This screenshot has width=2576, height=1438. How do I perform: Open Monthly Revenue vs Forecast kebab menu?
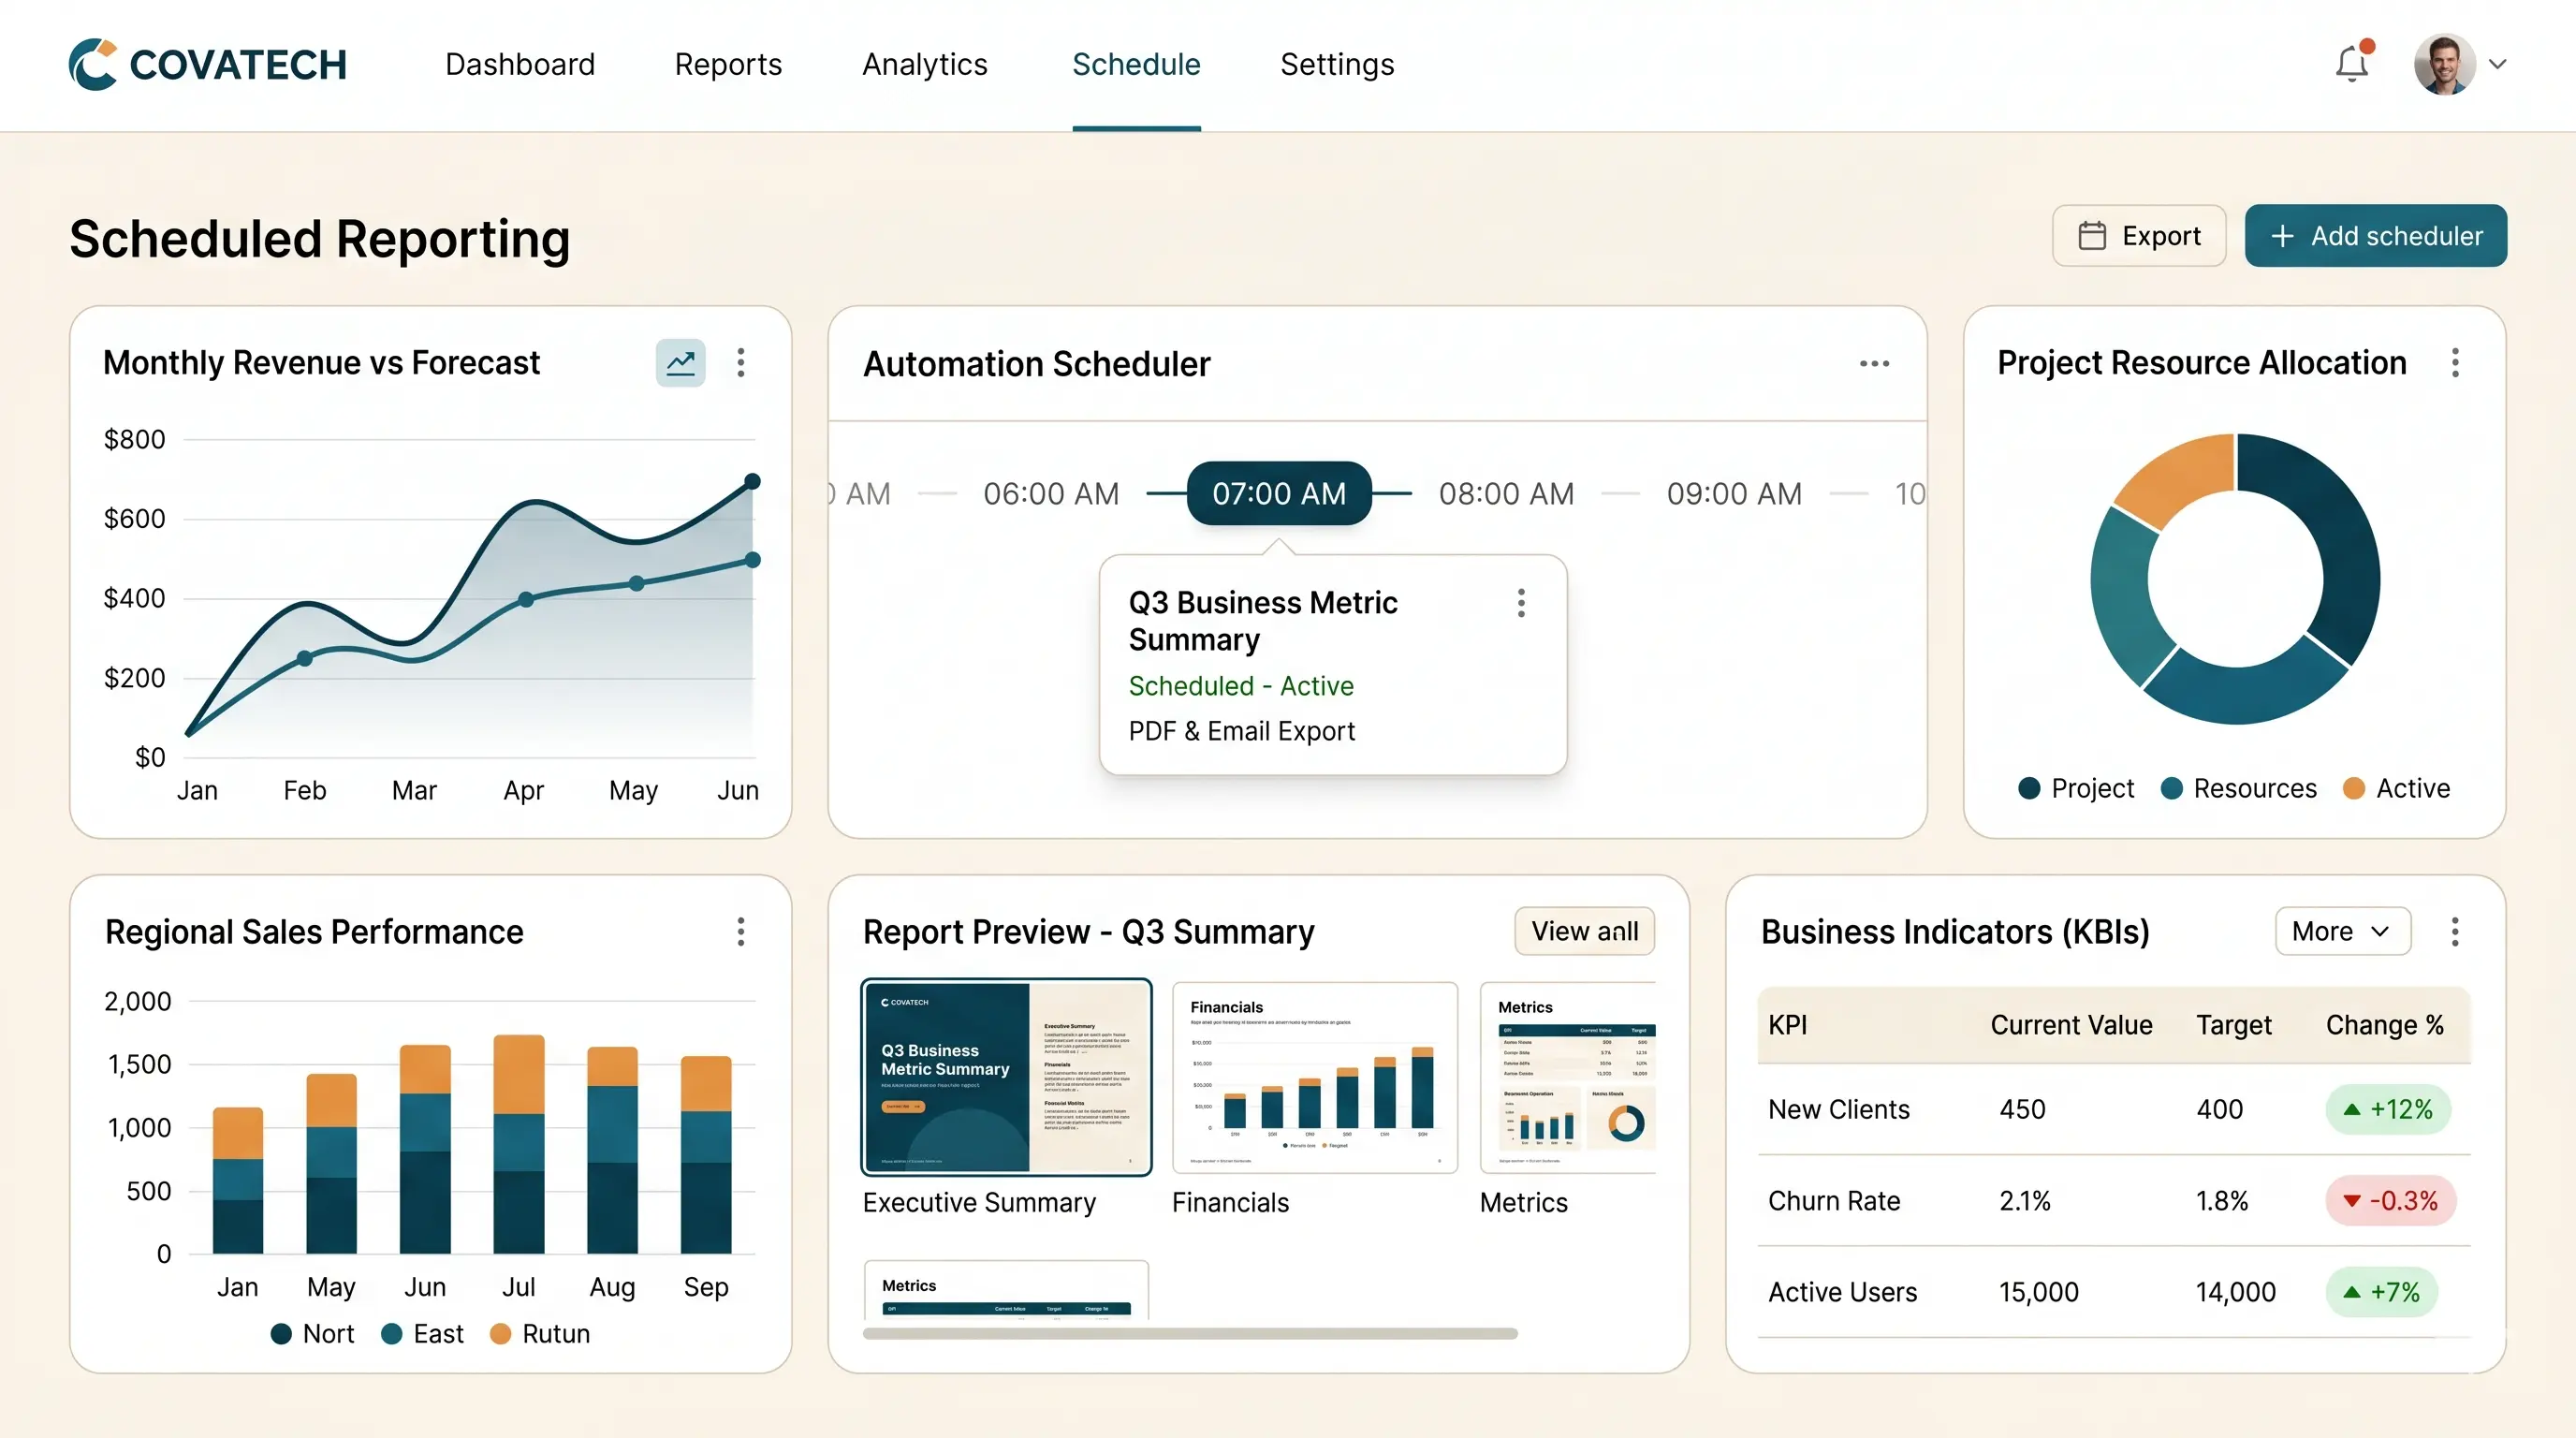(741, 362)
